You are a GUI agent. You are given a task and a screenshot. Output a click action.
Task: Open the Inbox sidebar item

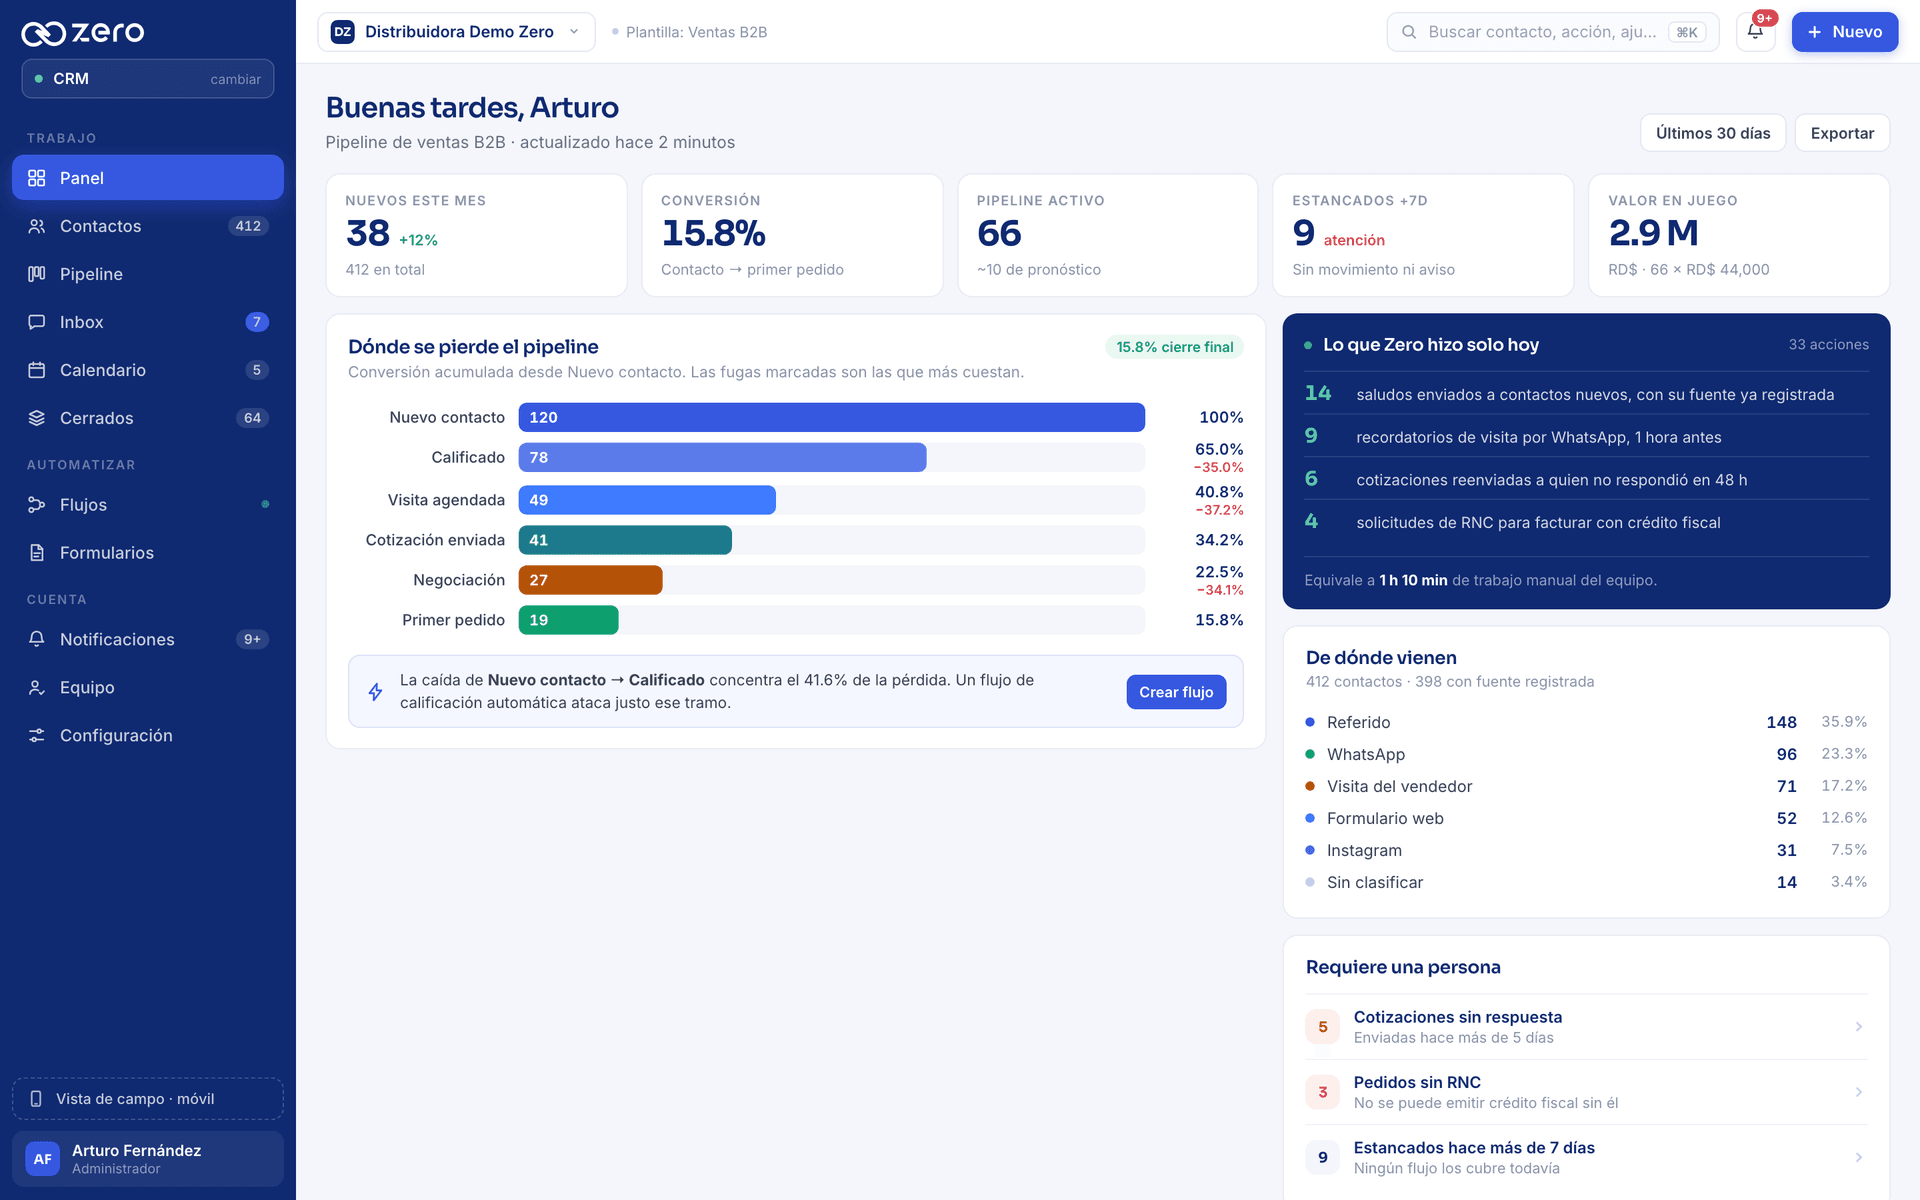[x=148, y=322]
